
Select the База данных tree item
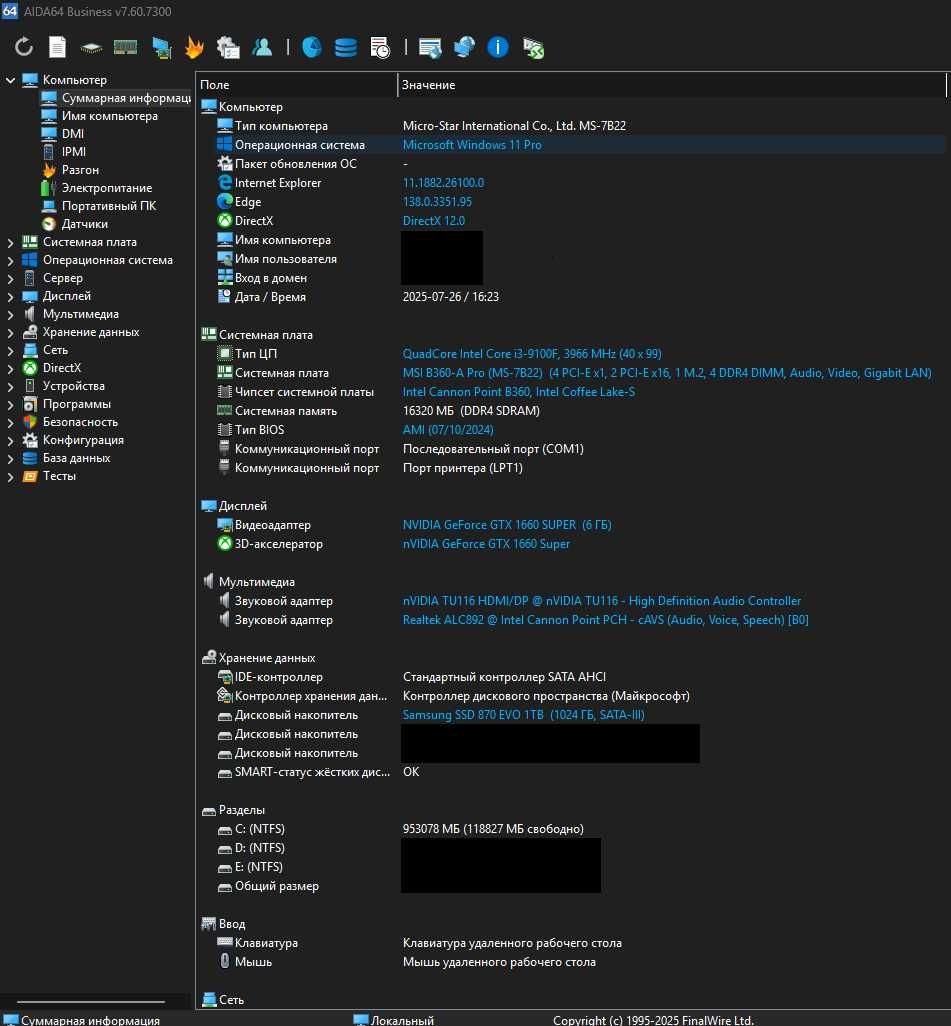(x=76, y=458)
